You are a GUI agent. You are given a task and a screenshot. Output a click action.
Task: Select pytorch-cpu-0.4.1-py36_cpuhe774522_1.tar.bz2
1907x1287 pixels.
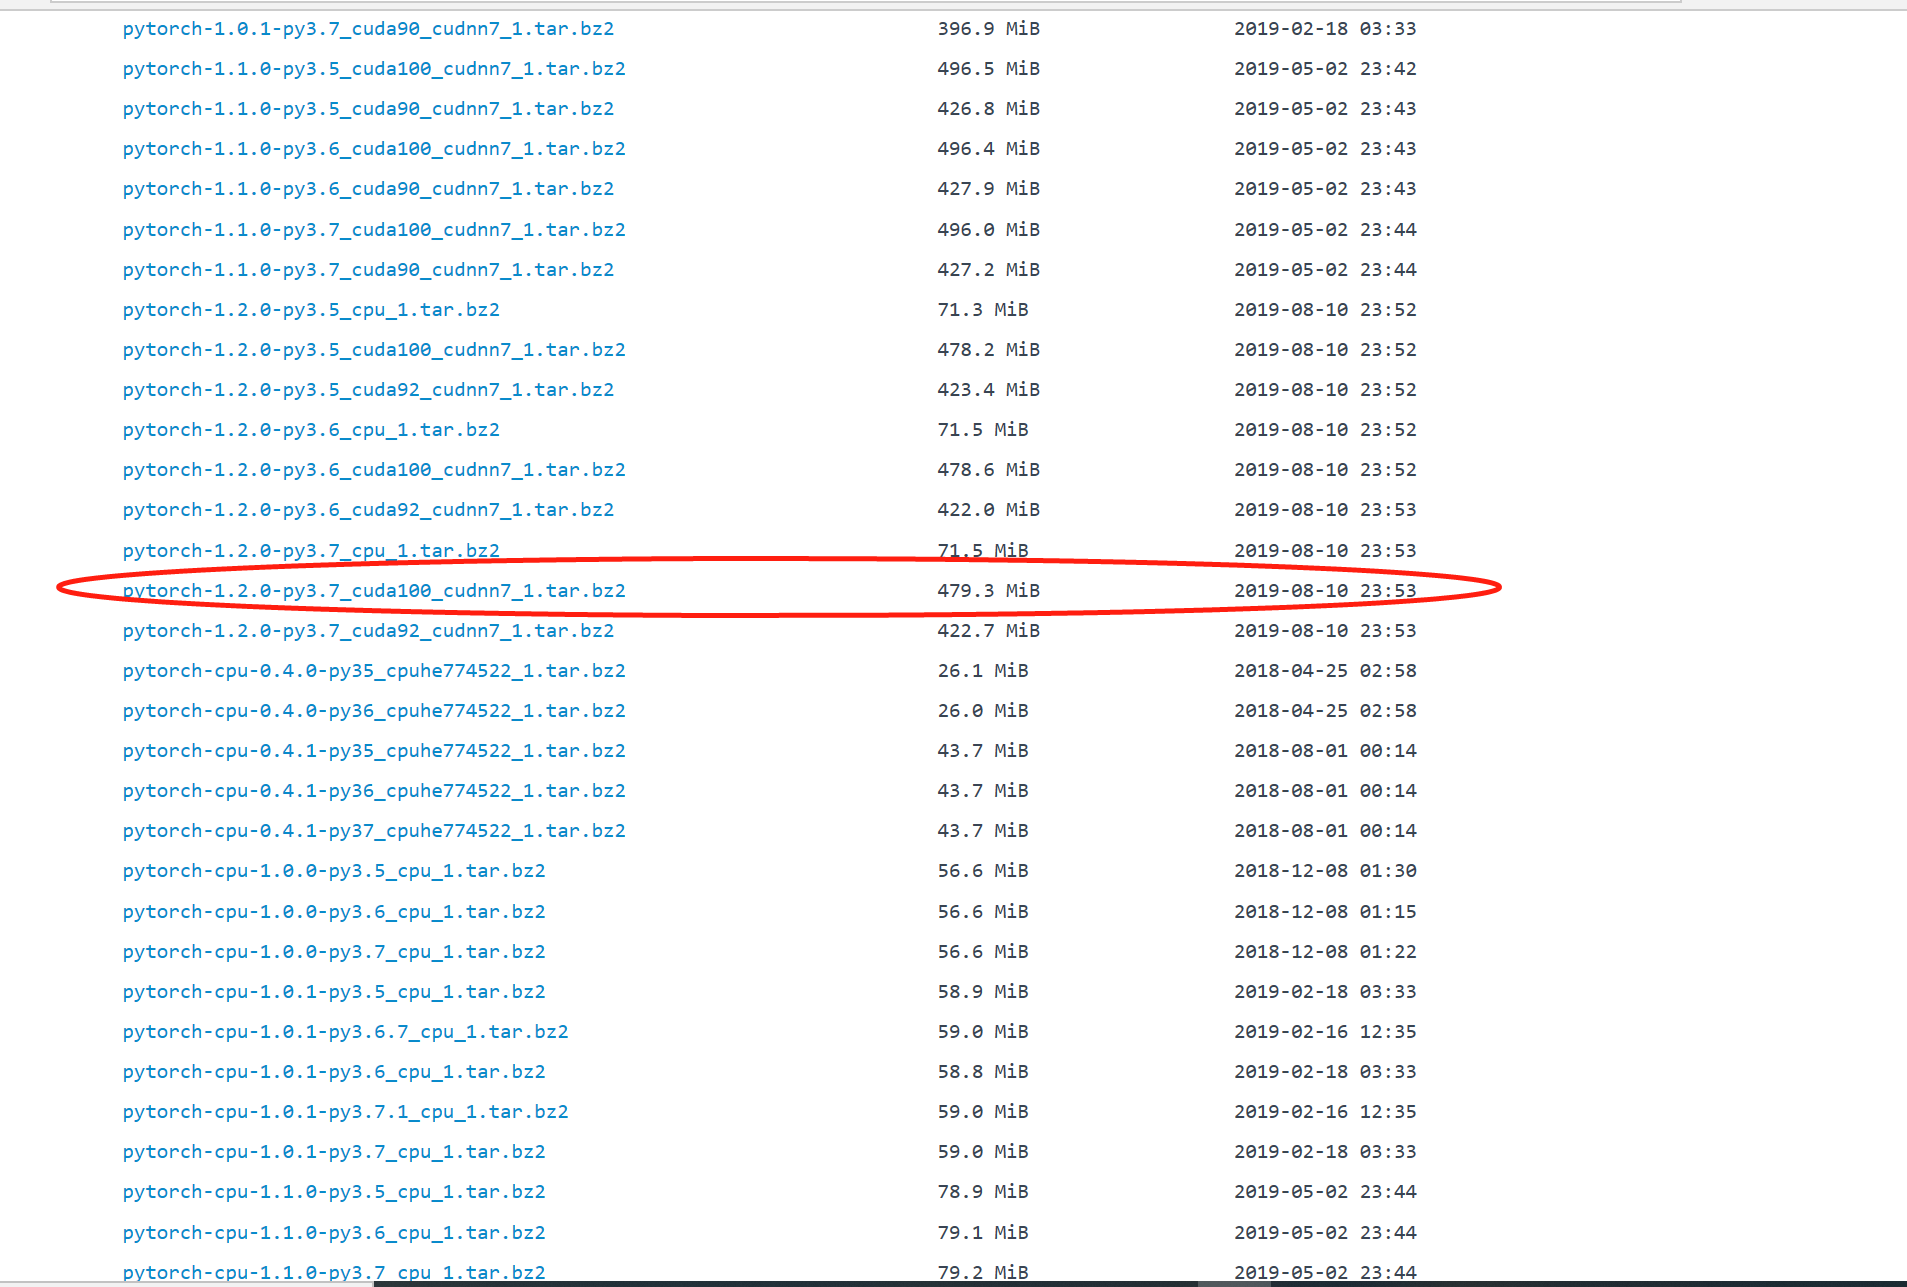(374, 791)
